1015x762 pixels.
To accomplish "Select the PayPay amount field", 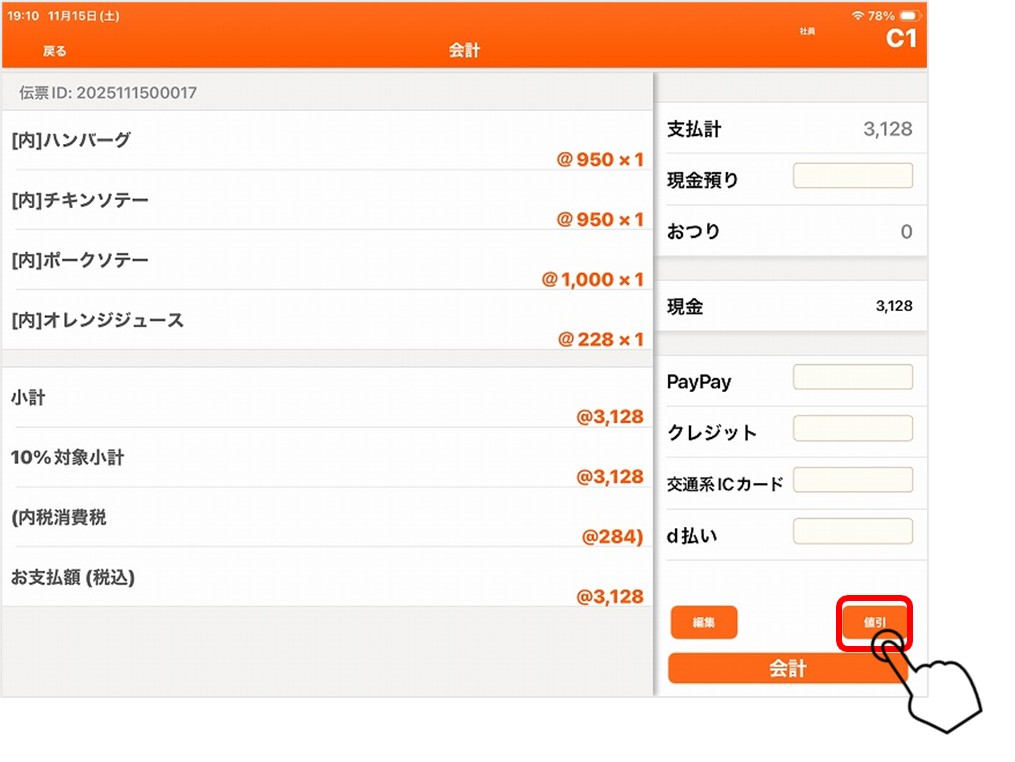I will point(852,377).
